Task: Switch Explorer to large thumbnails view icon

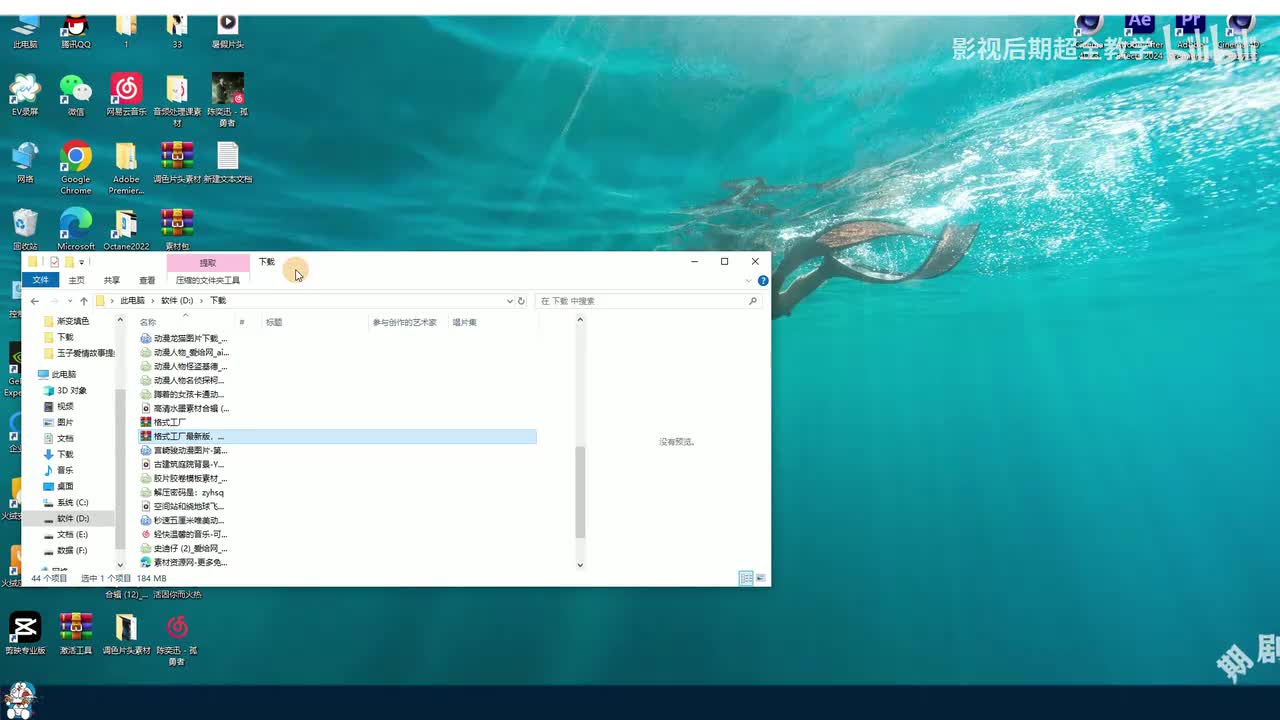Action: pos(761,578)
